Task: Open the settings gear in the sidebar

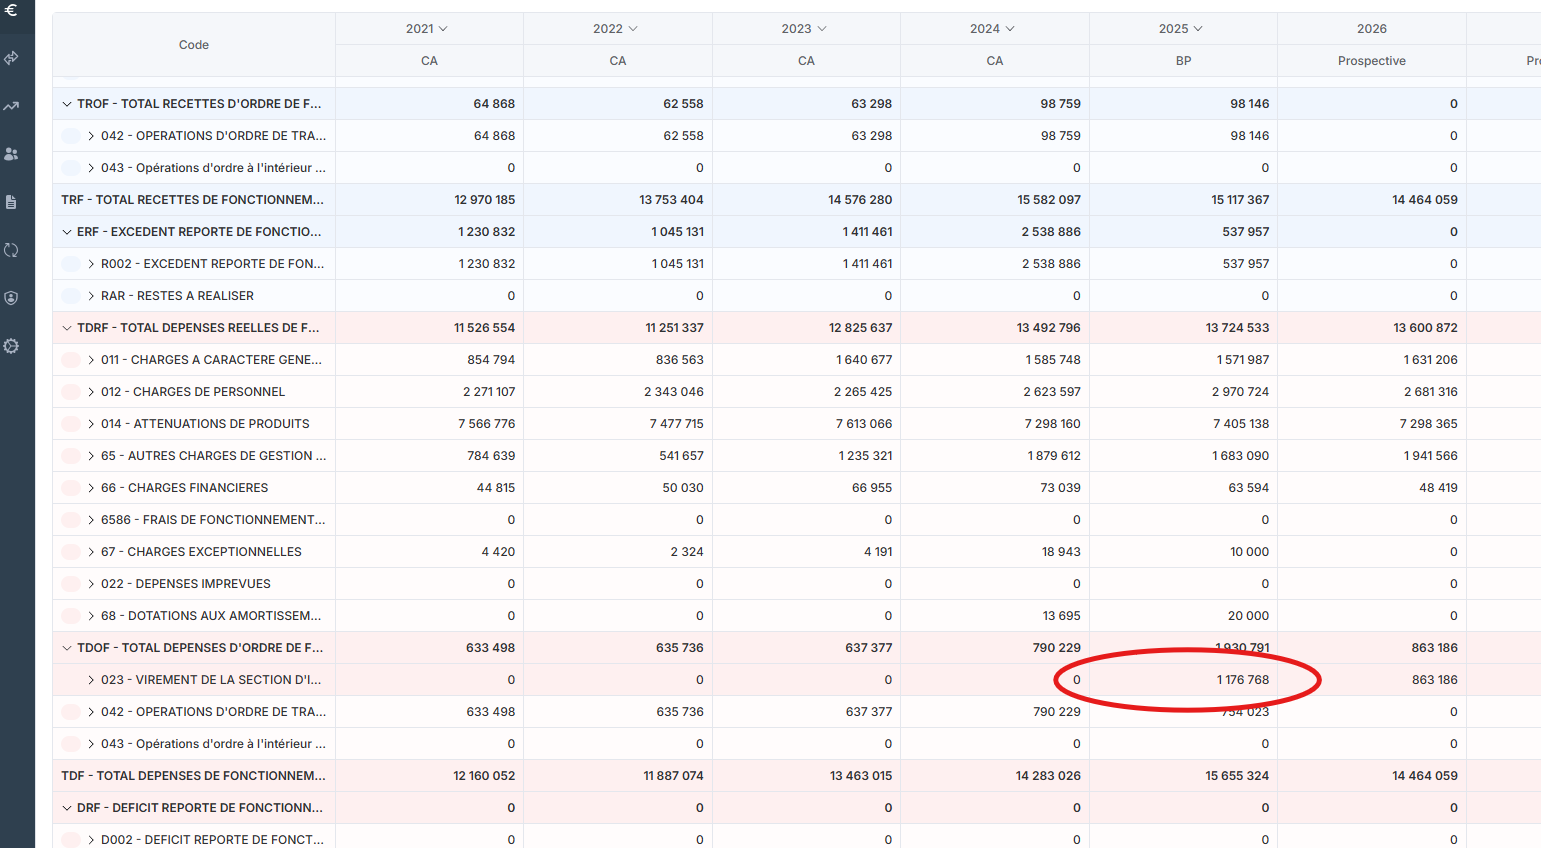Action: coord(12,346)
